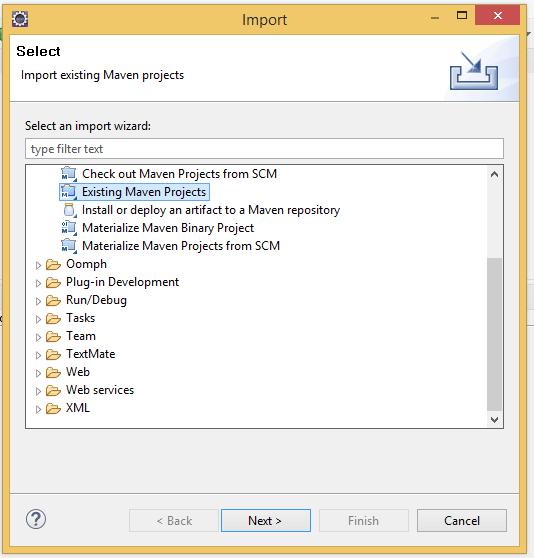Cancel the Import dialog
The image size is (534, 558).
click(462, 521)
